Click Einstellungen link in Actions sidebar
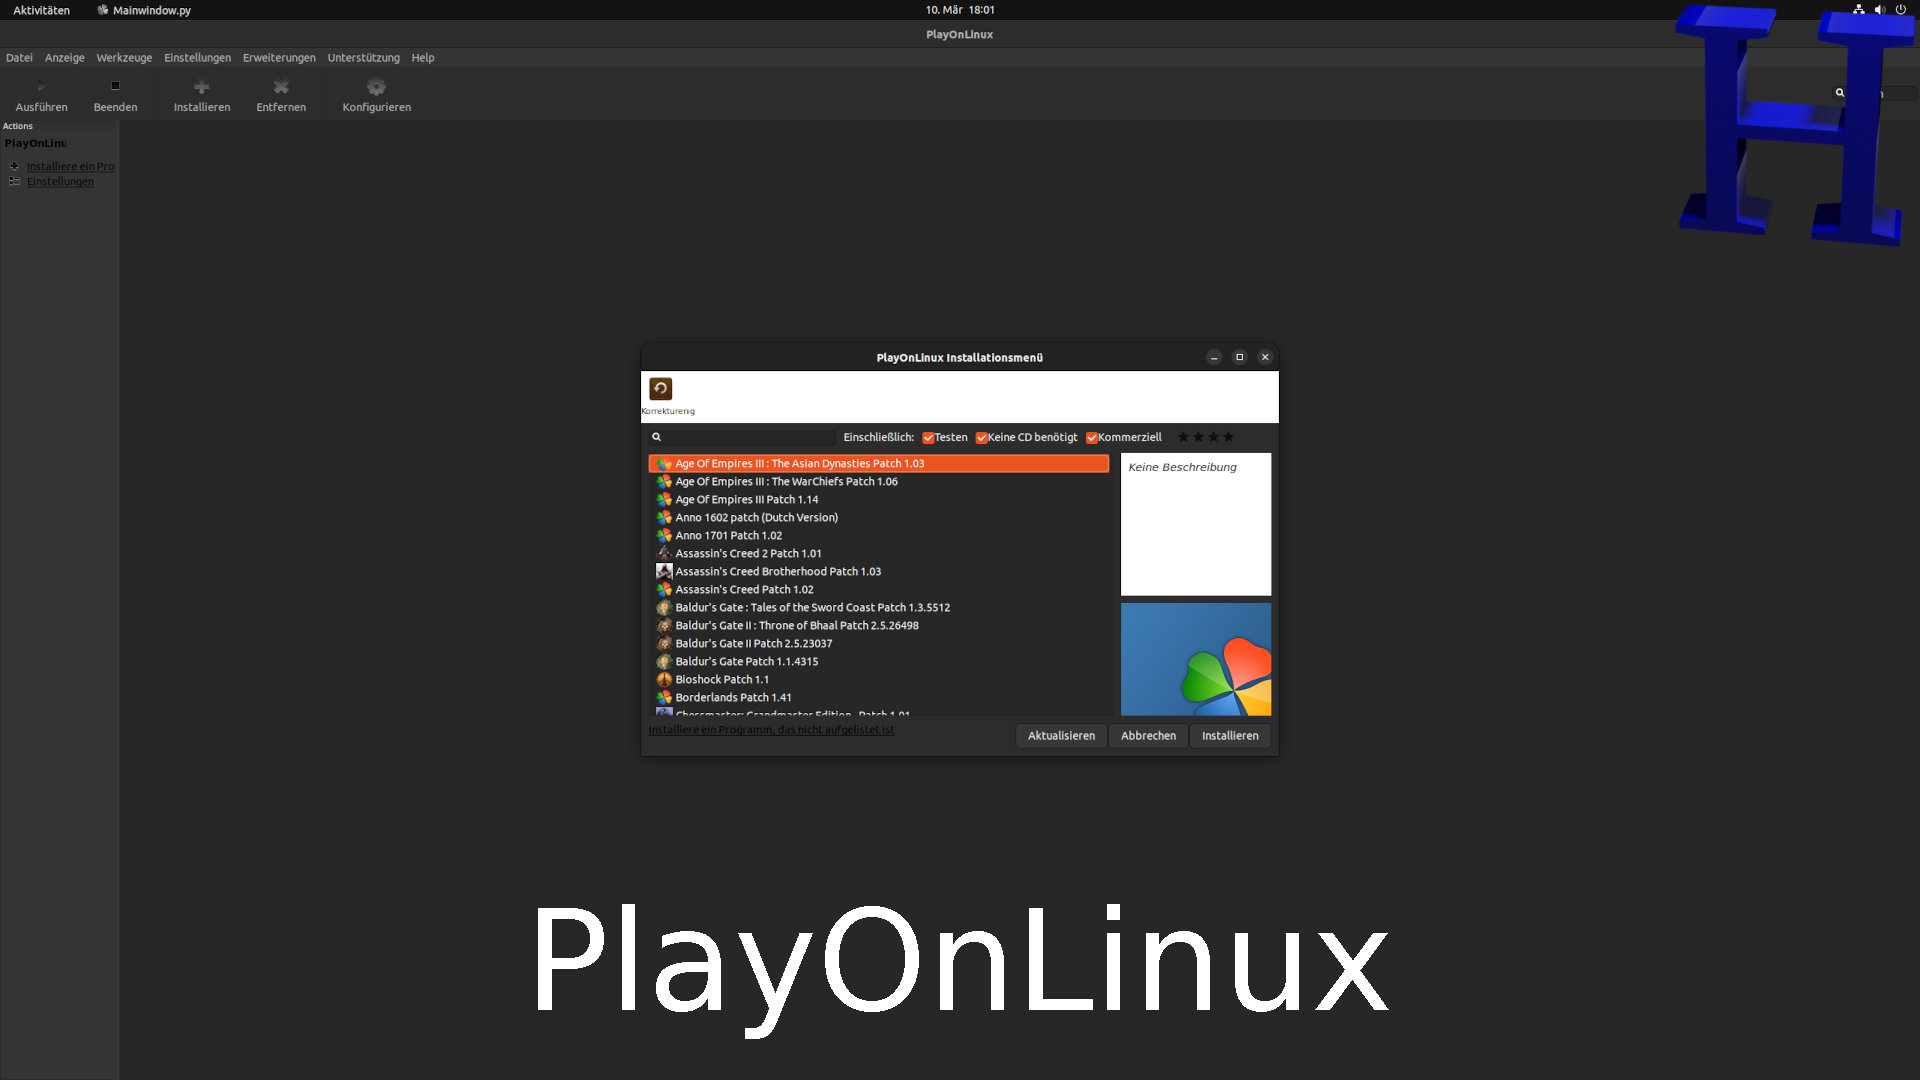Viewport: 1920px width, 1080px height. (60, 181)
